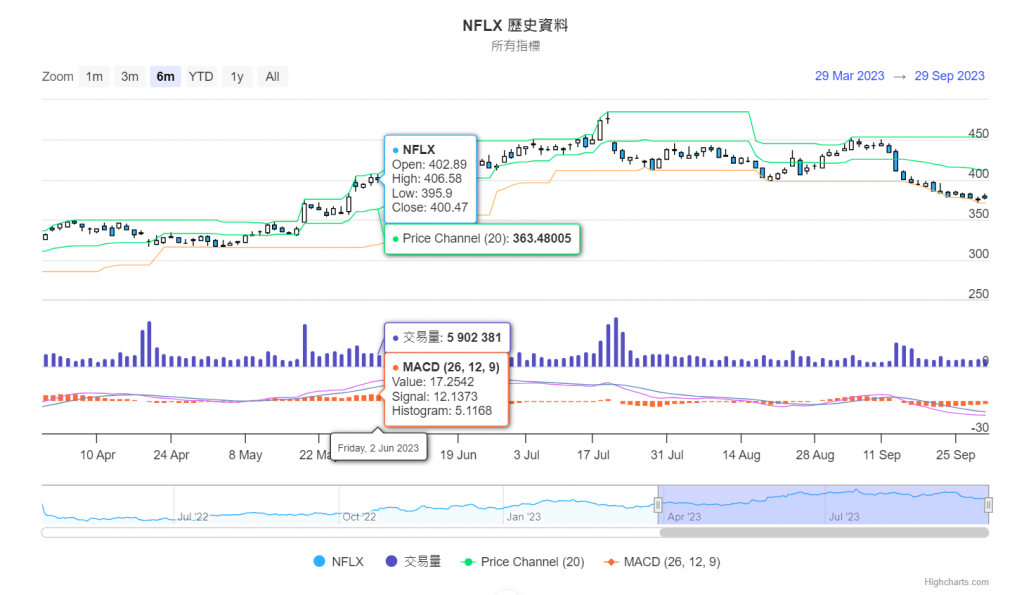Click Jan '23 label in navigator
Viewport: 1024px width, 595px height.
[524, 517]
